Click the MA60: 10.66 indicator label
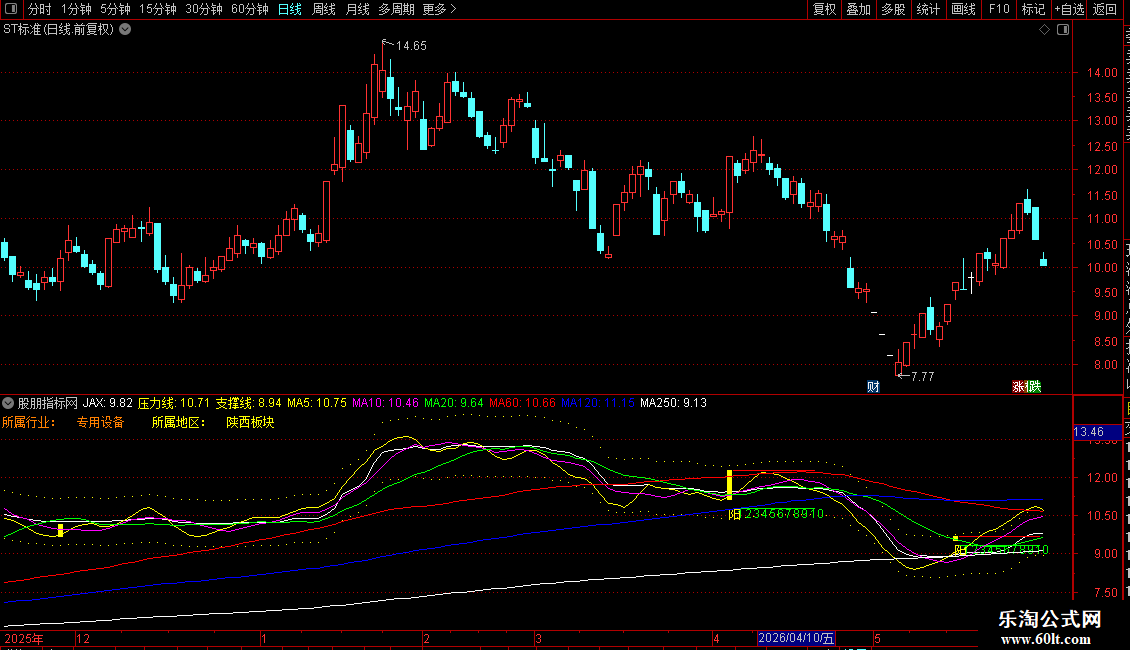1130x650 pixels. pos(522,403)
